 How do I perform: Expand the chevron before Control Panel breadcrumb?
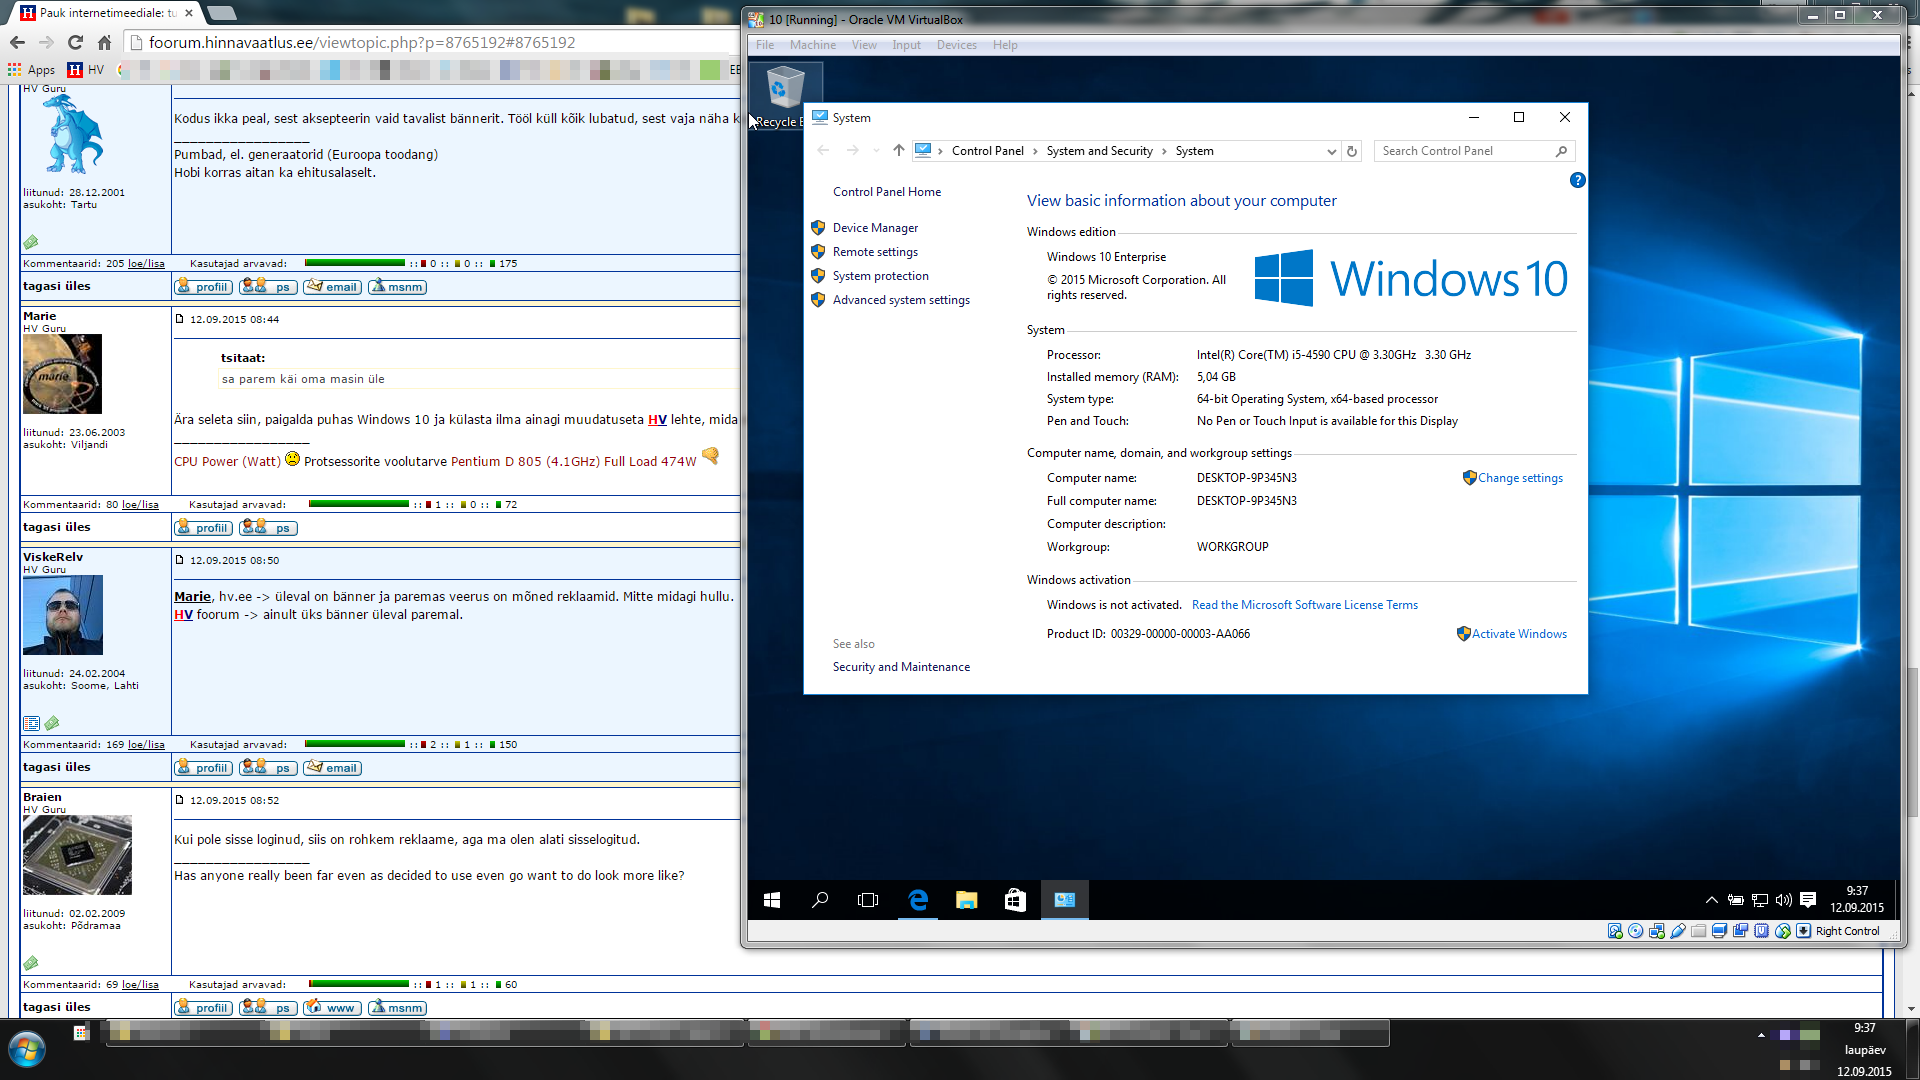pos(940,151)
